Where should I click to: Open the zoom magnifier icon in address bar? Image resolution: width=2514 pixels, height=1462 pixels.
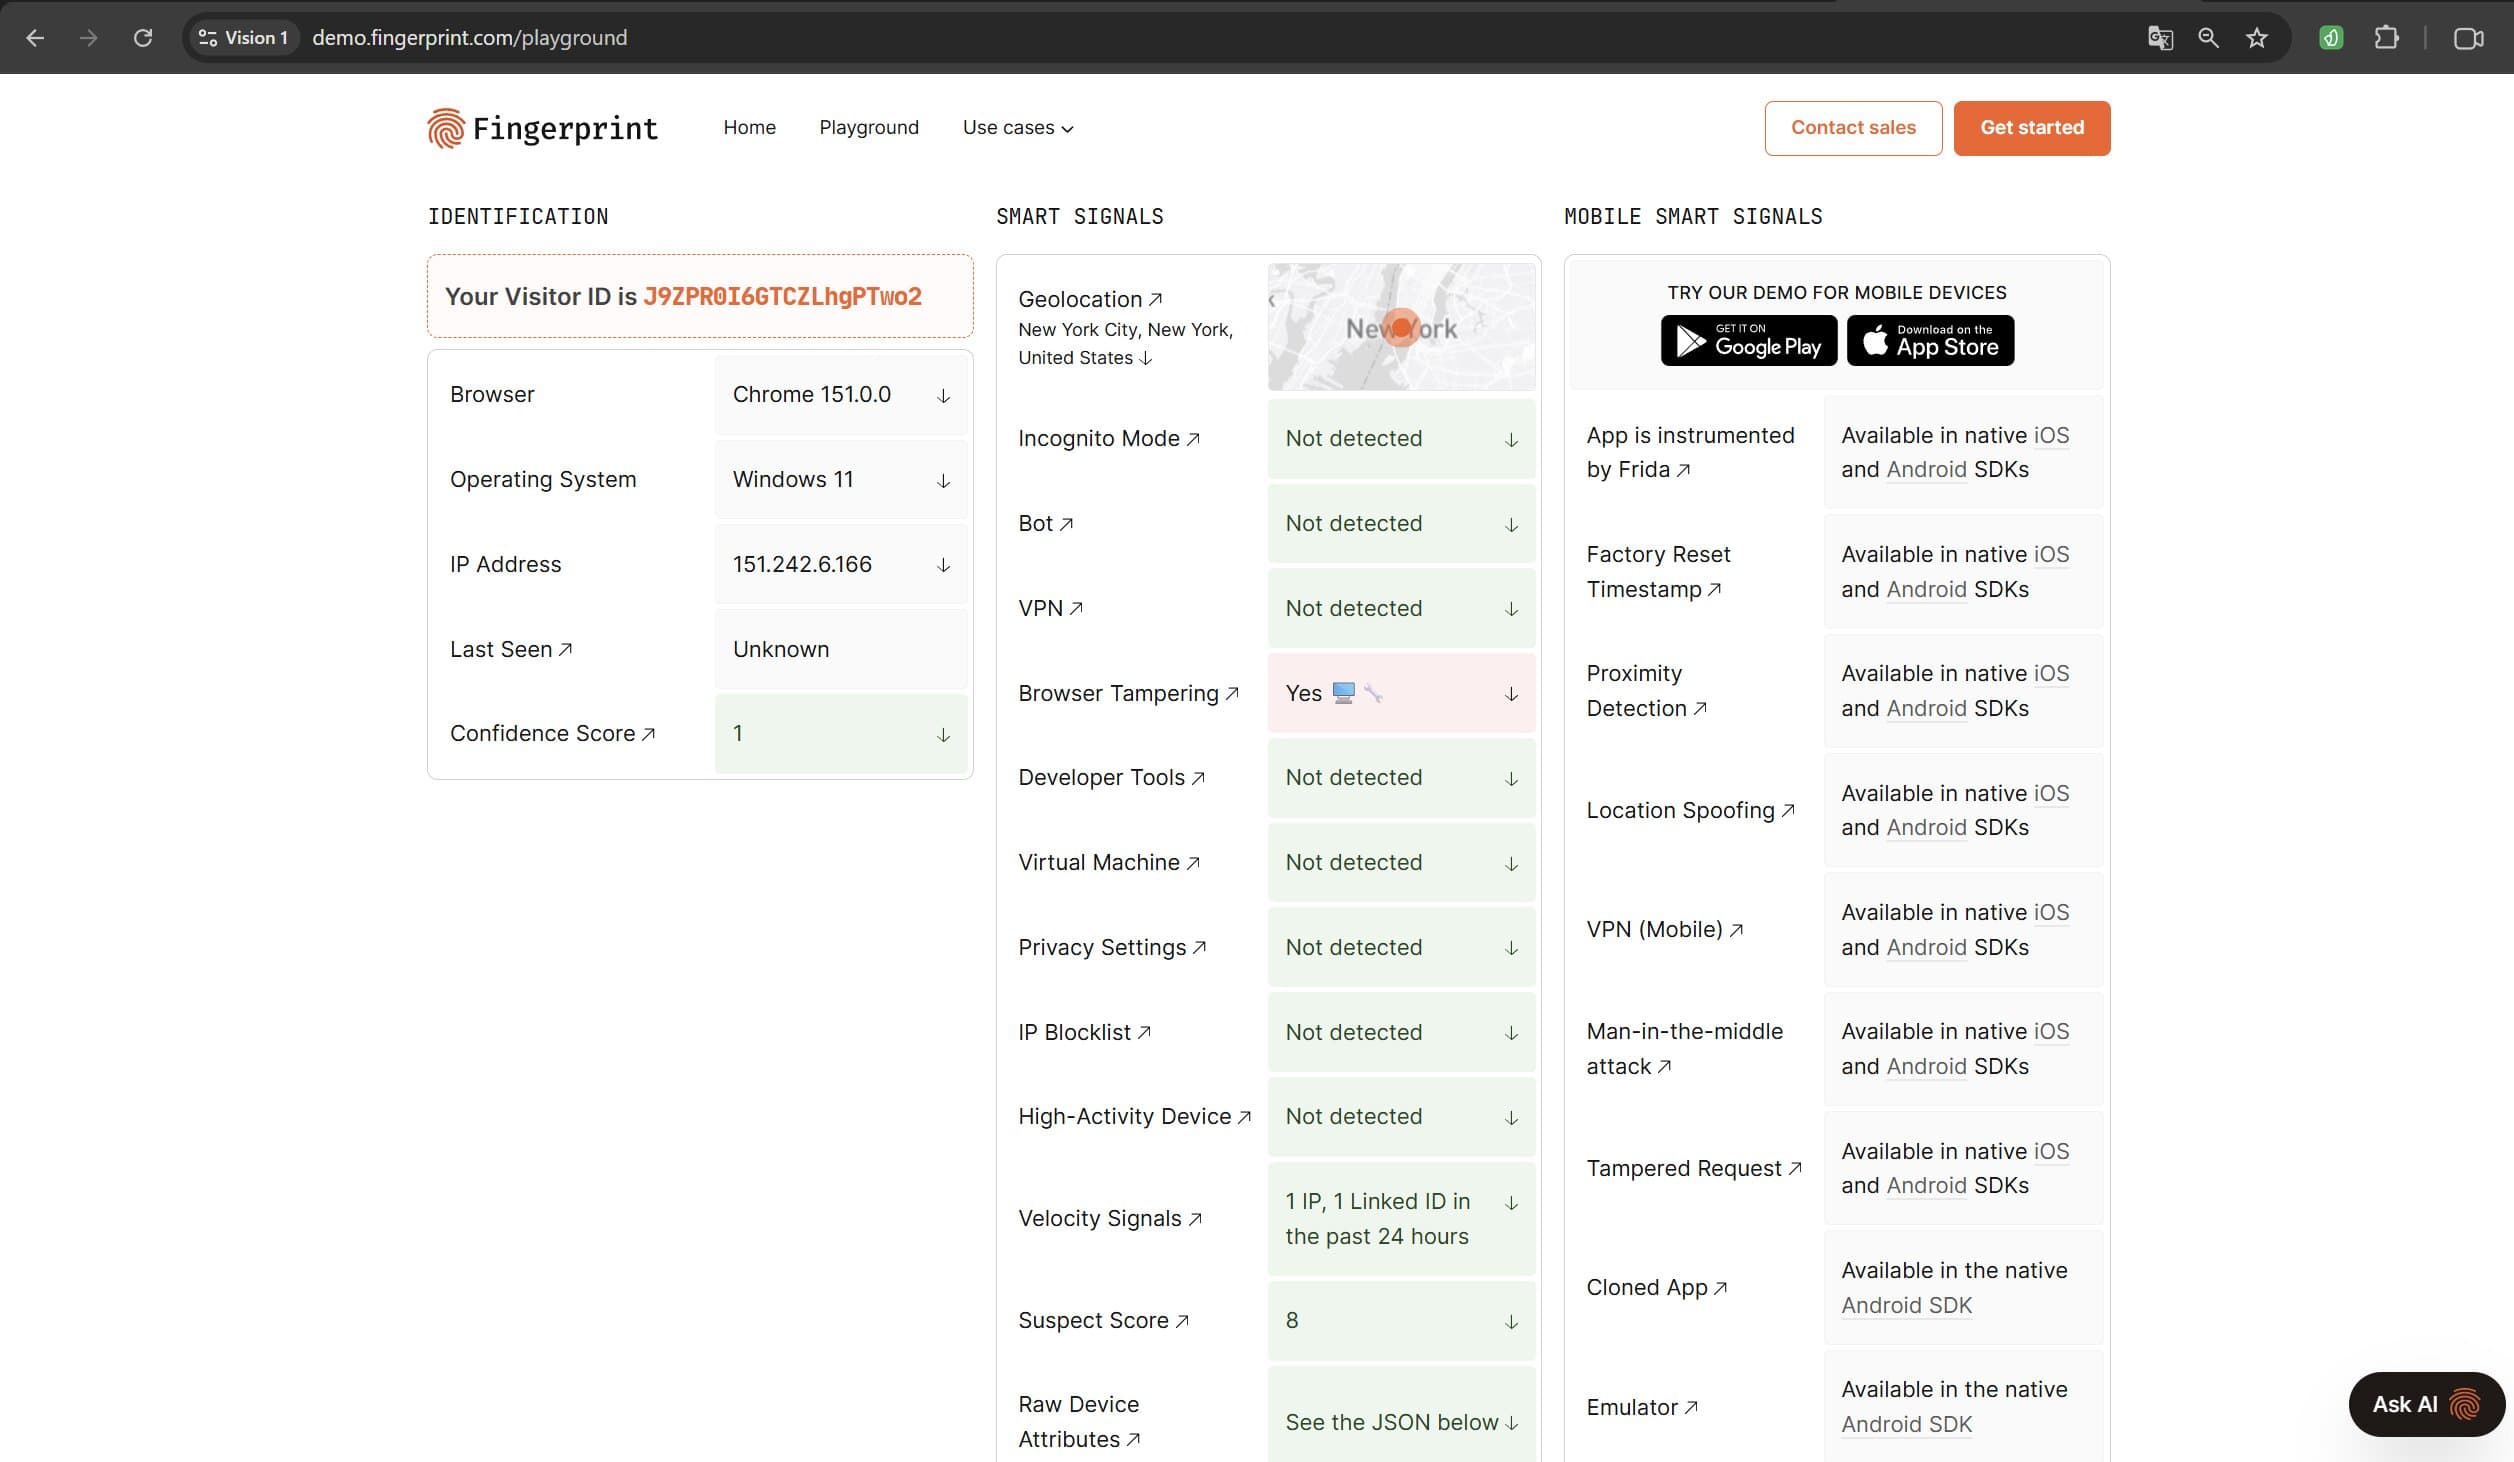[x=2208, y=38]
